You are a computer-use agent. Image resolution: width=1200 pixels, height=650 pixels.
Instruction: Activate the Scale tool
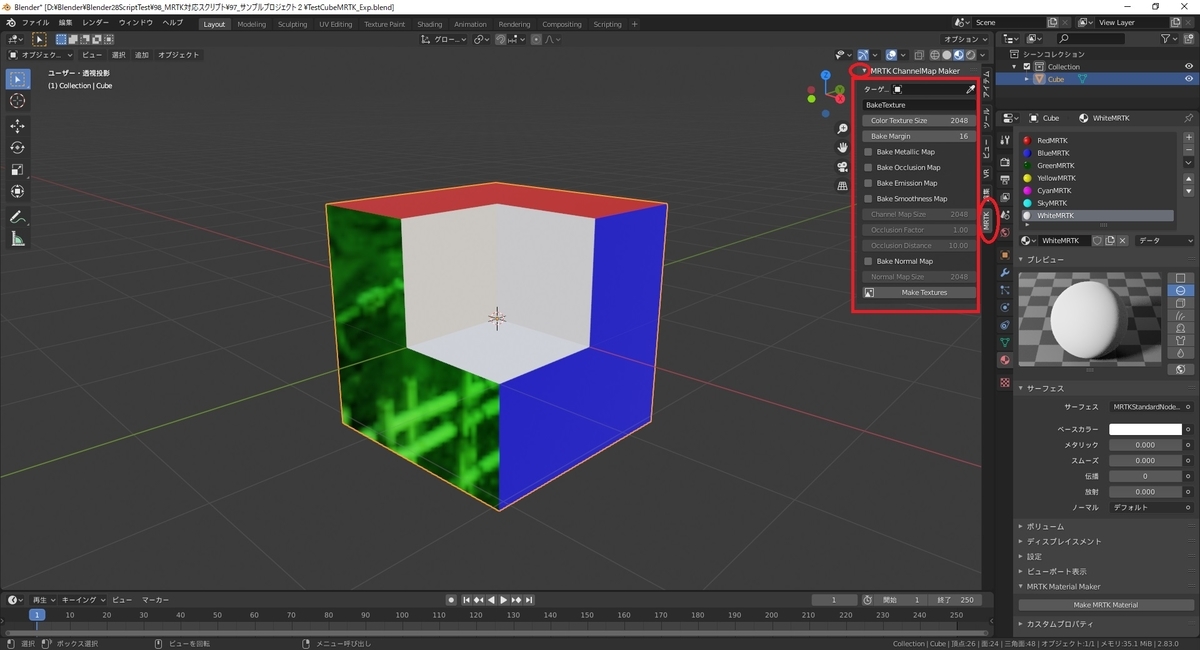click(18, 170)
